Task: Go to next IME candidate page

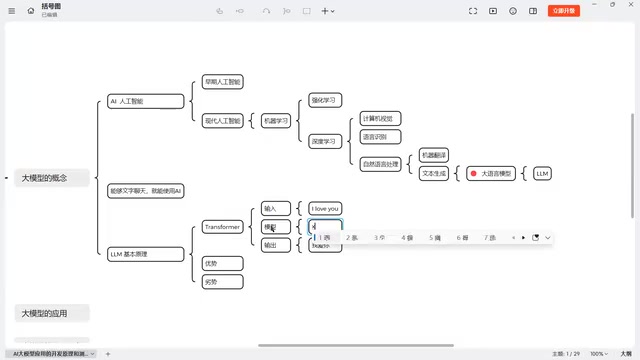Action: click(523, 238)
